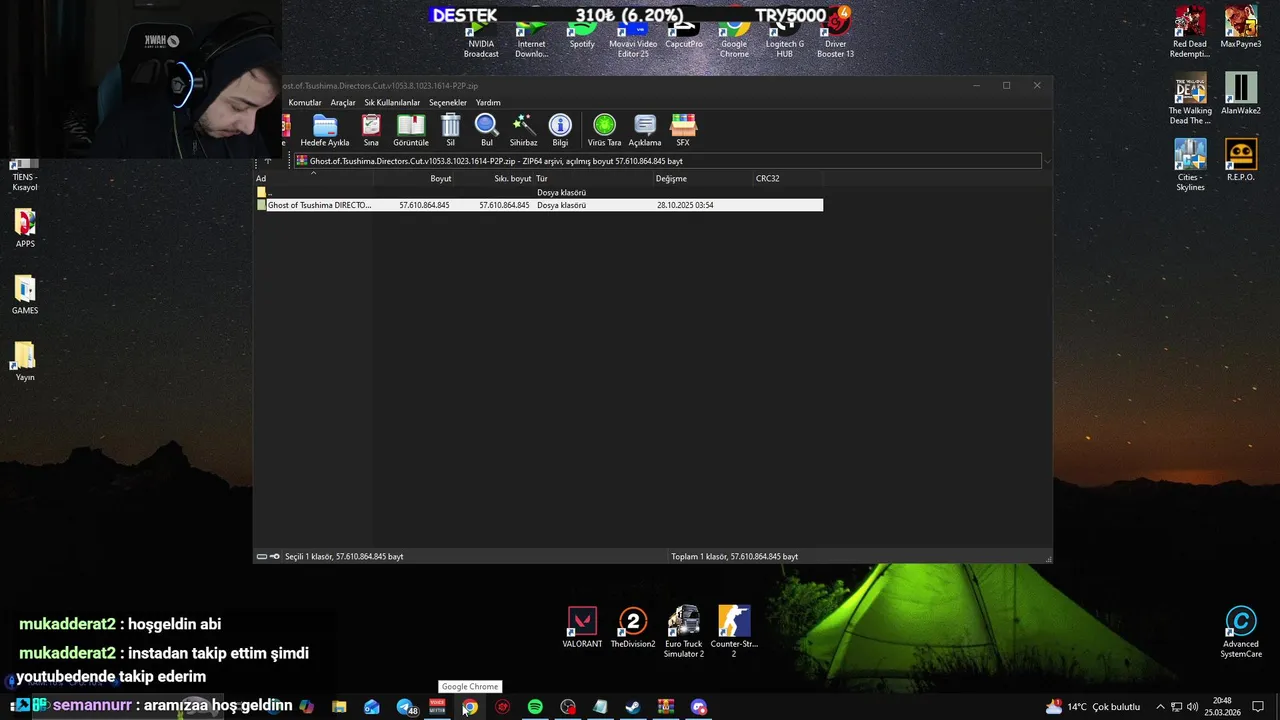Click the key icon in WinRAR status bar

pyautogui.click(x=275, y=556)
